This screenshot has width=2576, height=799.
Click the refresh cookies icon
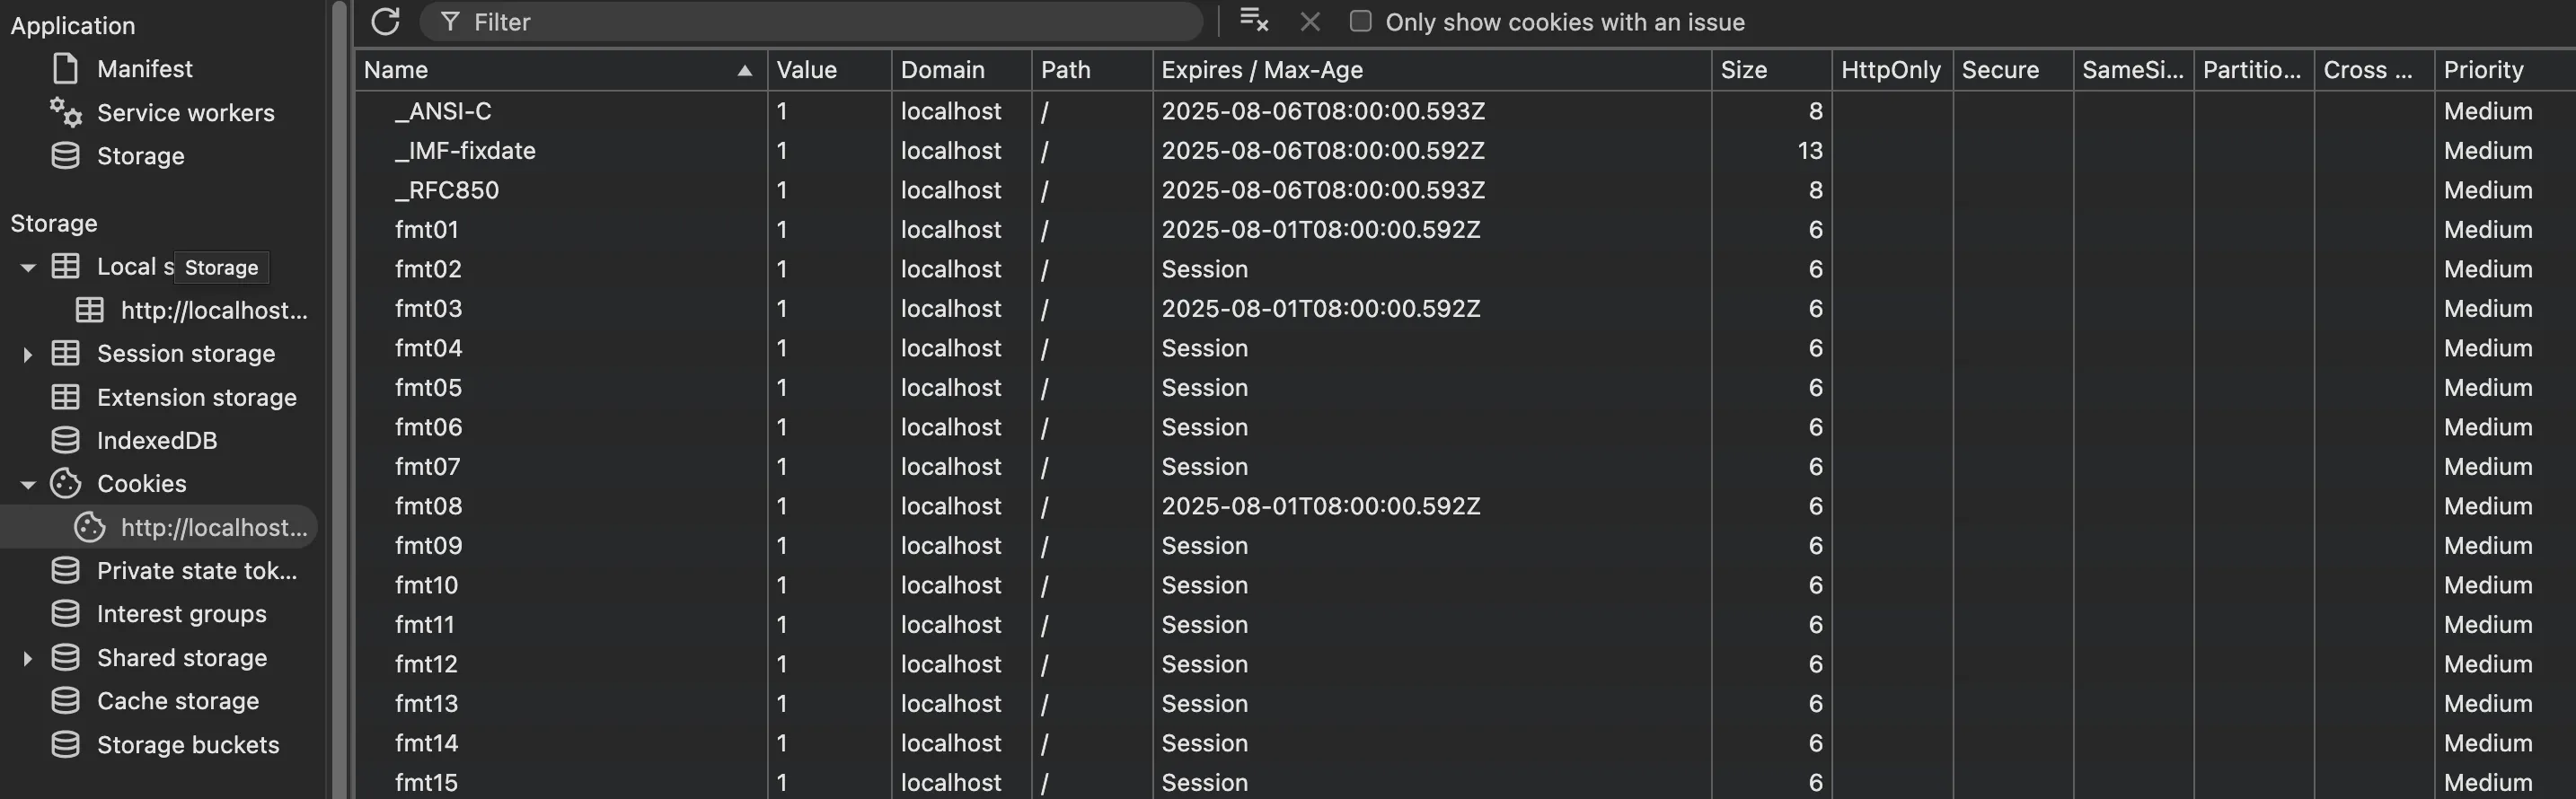[x=385, y=21]
